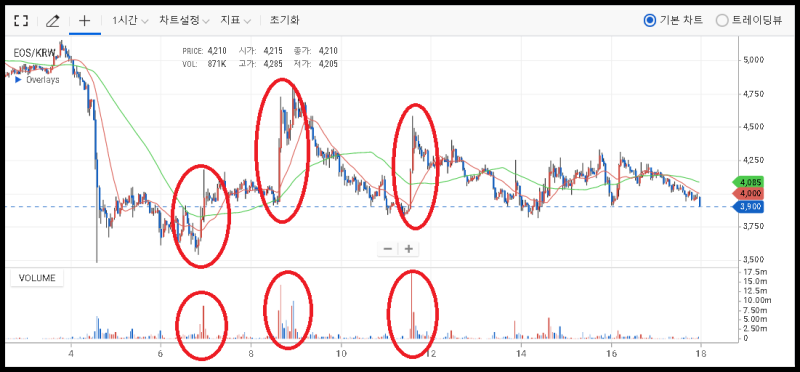
Task: Click the 종가 4,210 close value
Action: click(x=328, y=51)
